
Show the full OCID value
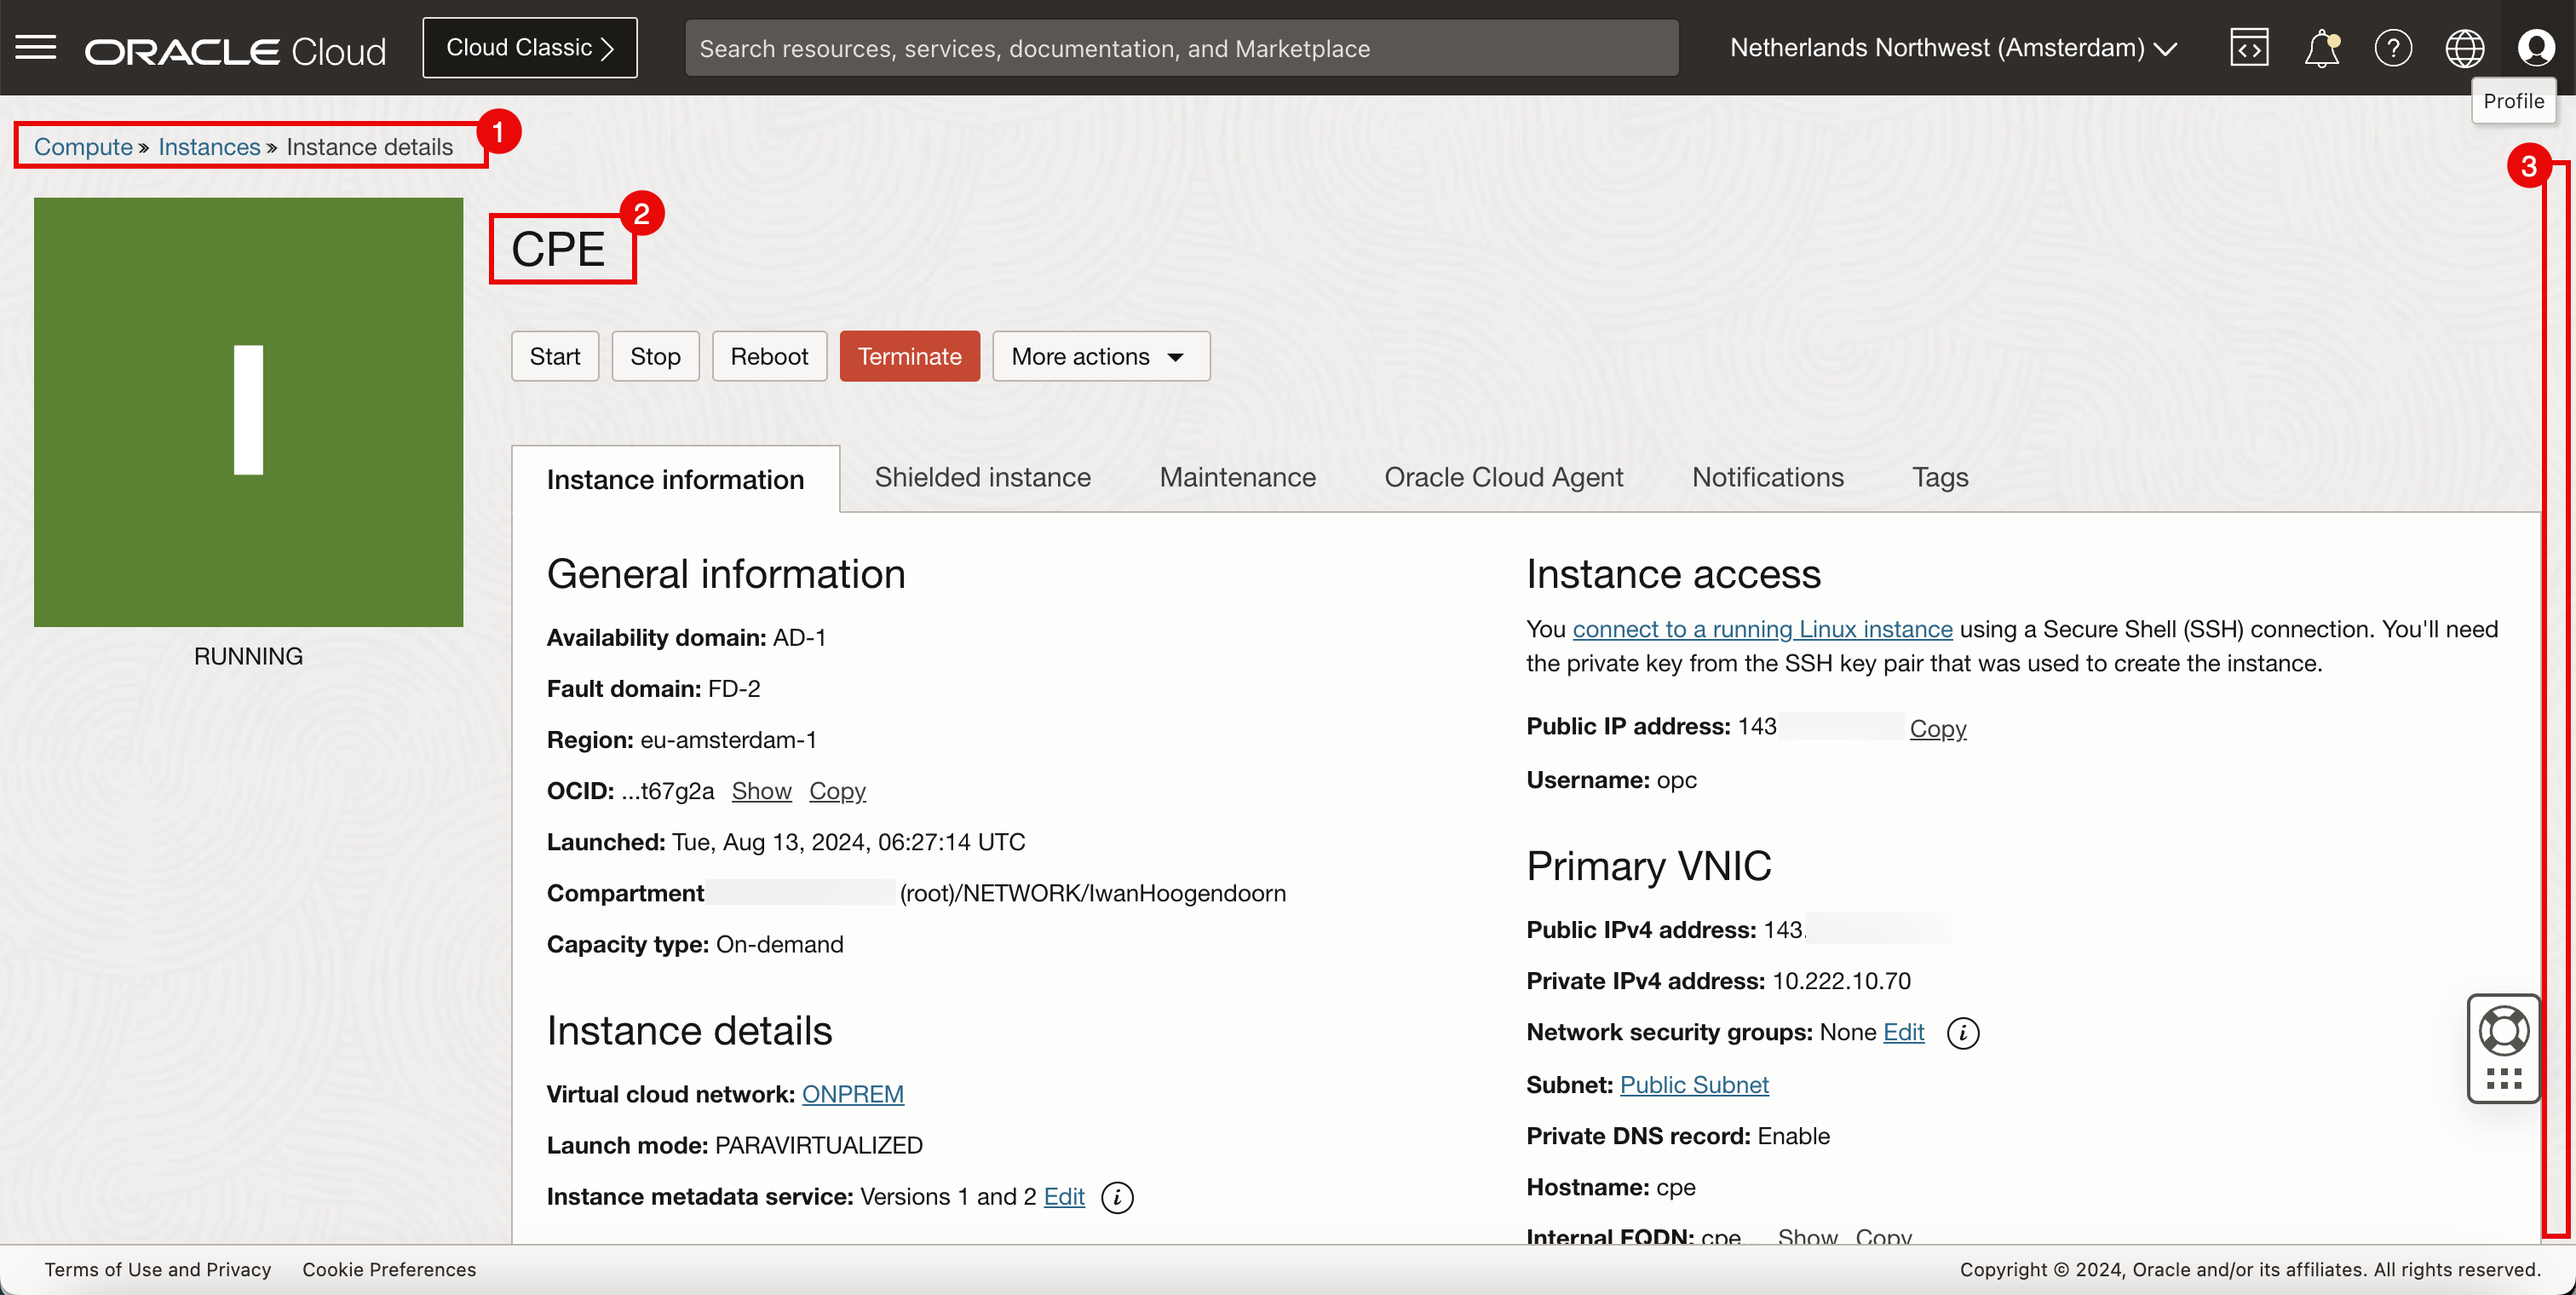coord(761,791)
